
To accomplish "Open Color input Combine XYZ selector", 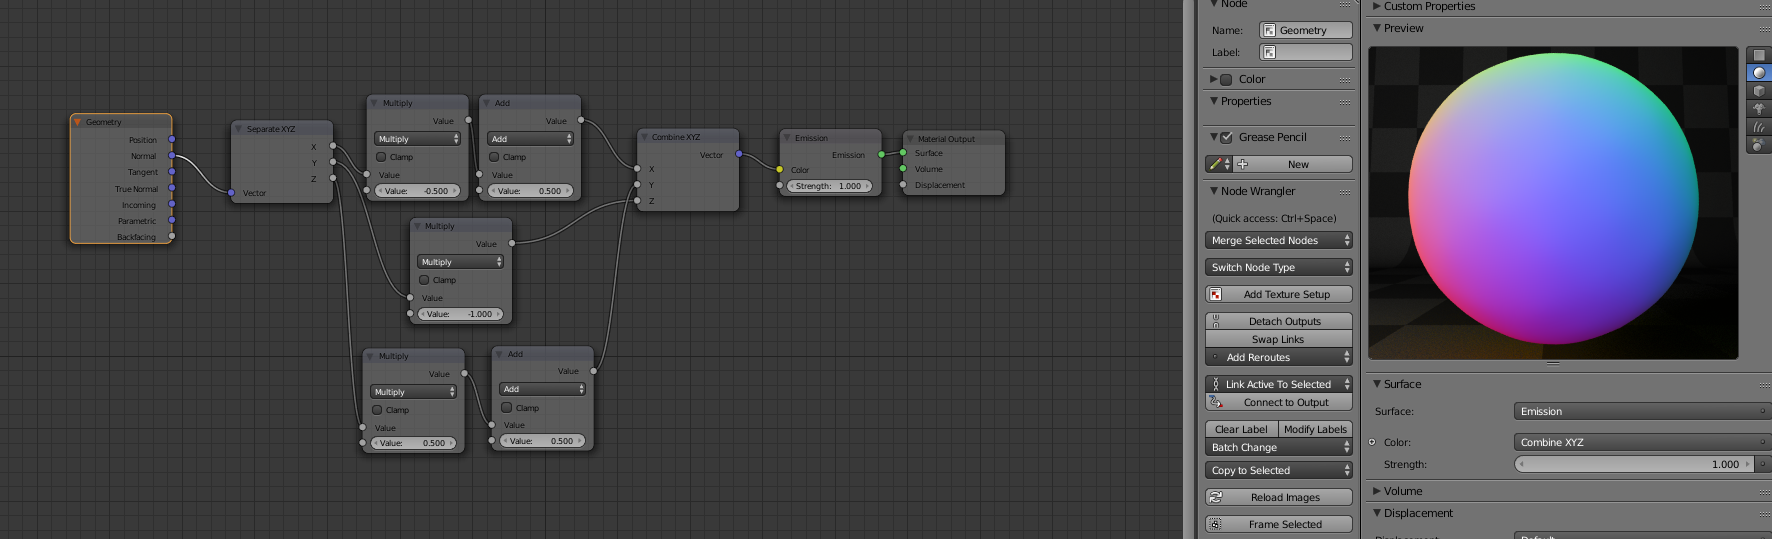I will click(x=1642, y=442).
